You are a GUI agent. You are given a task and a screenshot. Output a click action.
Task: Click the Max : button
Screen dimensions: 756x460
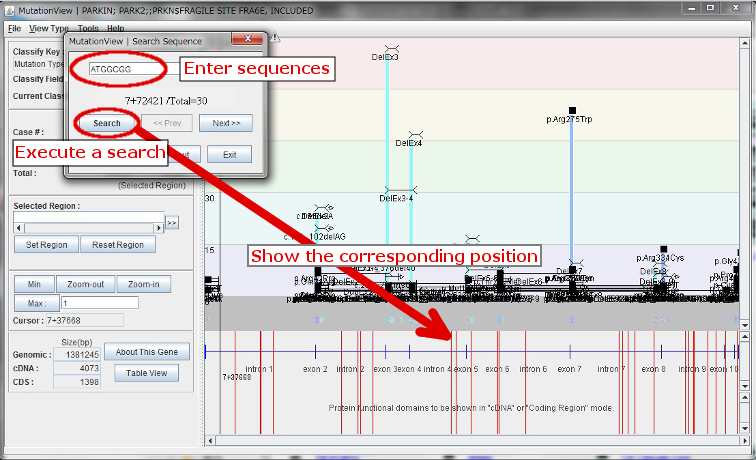click(x=35, y=303)
